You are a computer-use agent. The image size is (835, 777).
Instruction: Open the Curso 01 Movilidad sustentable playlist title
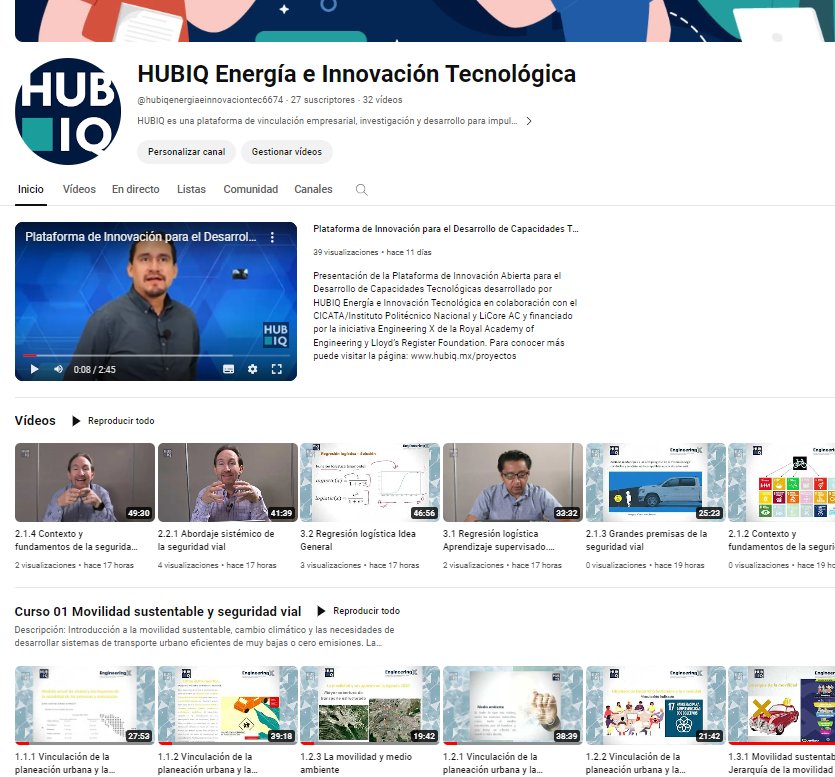(x=158, y=611)
